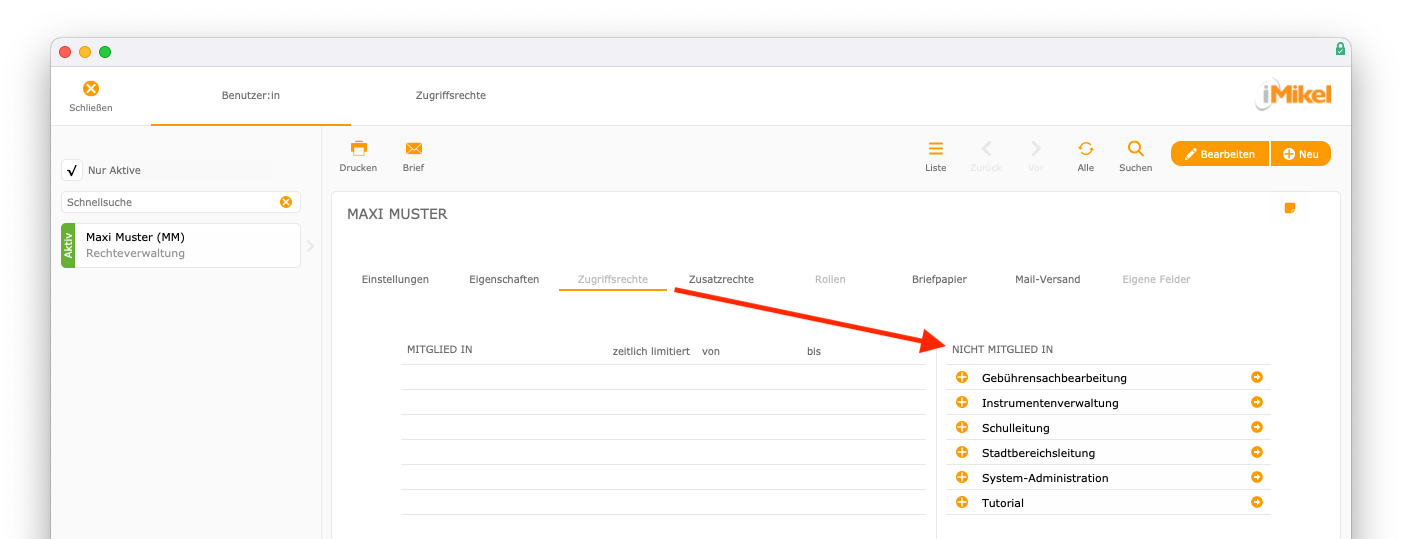Open Stadtbereichsleitung via its arrow icon
This screenshot has width=1407, height=539.
click(1257, 452)
